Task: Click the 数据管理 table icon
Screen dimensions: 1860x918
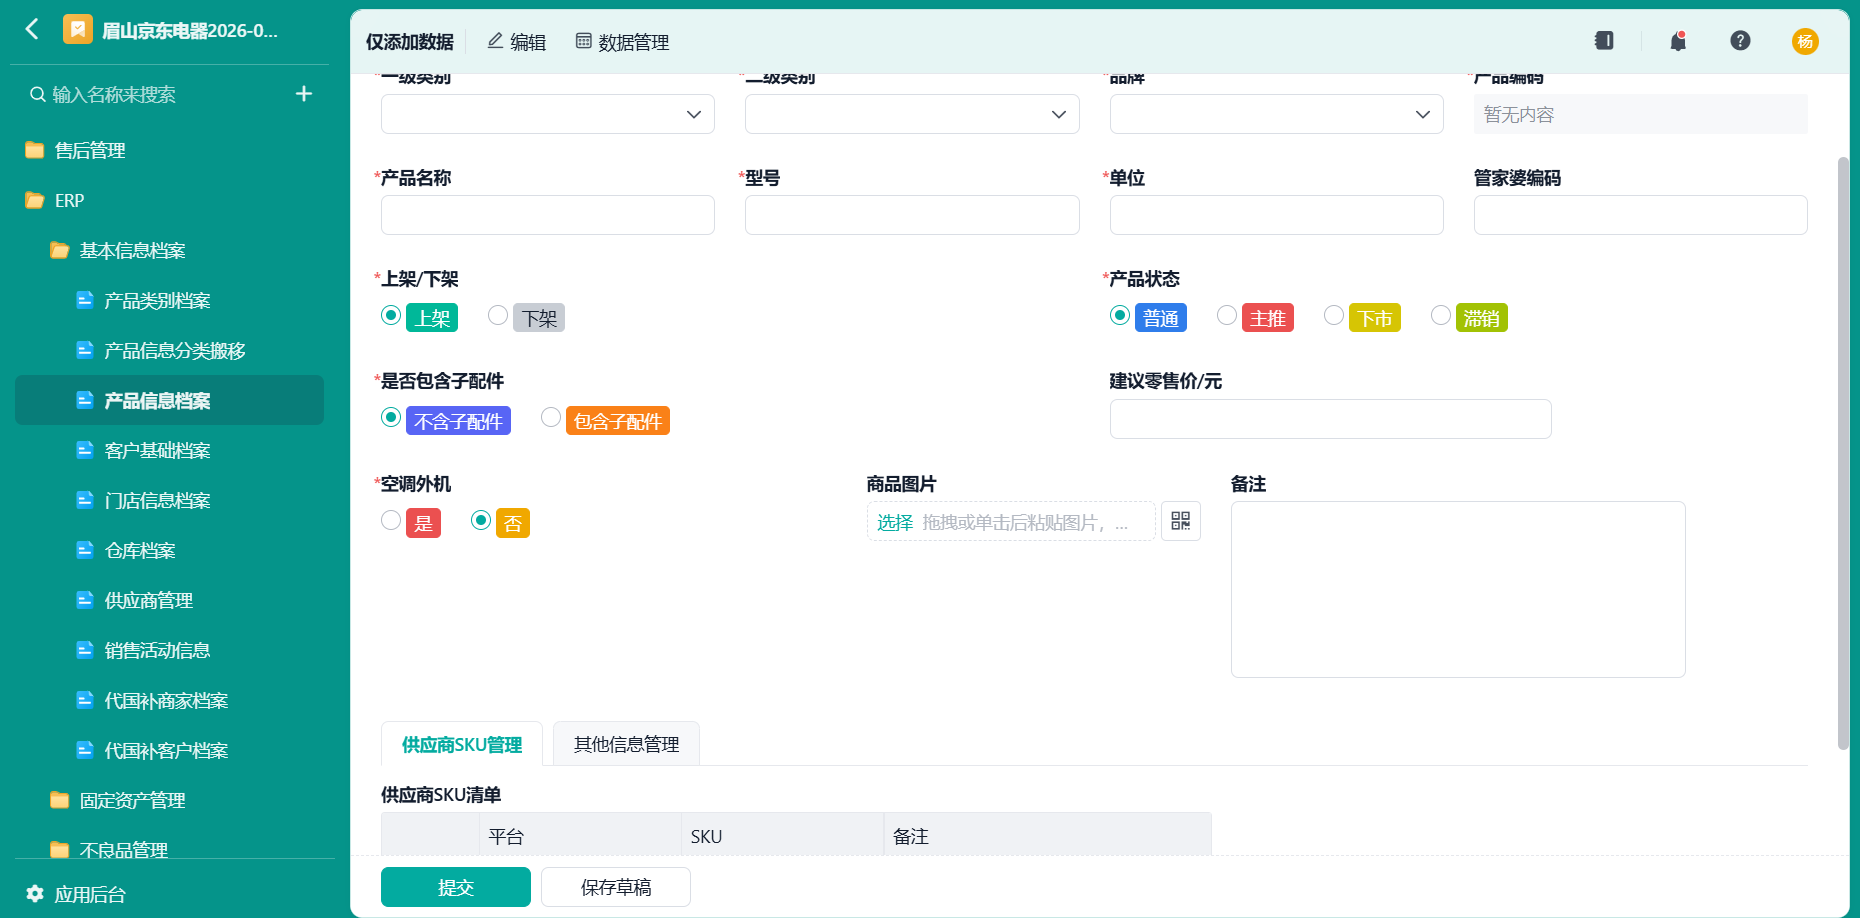Action: (584, 41)
